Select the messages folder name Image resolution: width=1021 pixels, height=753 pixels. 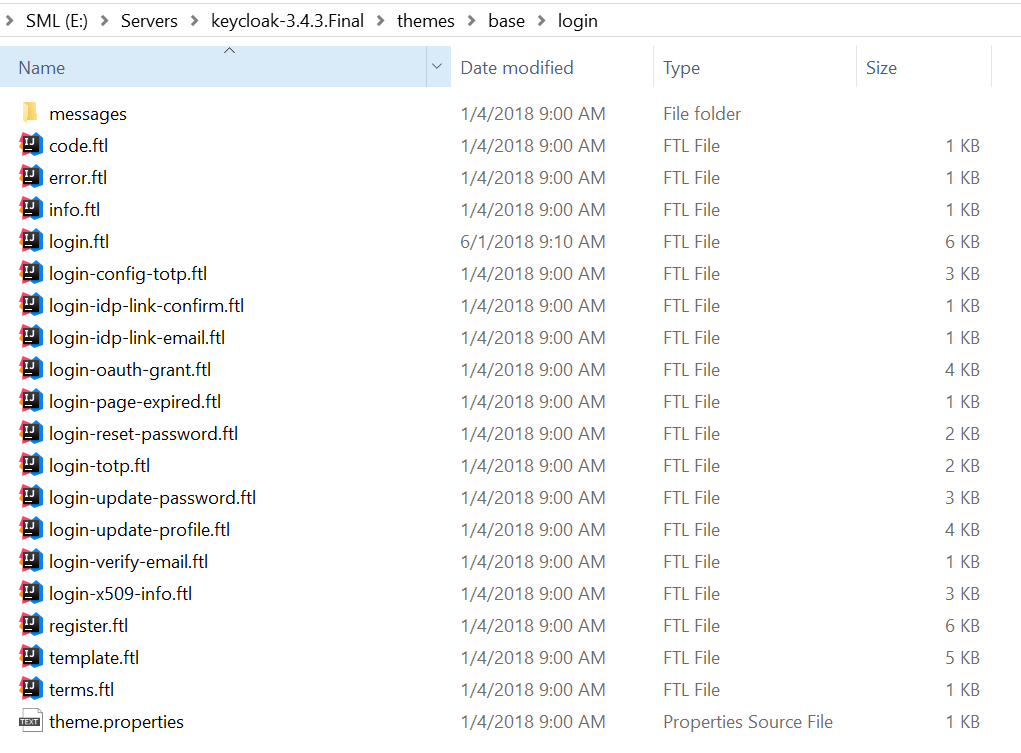[88, 114]
